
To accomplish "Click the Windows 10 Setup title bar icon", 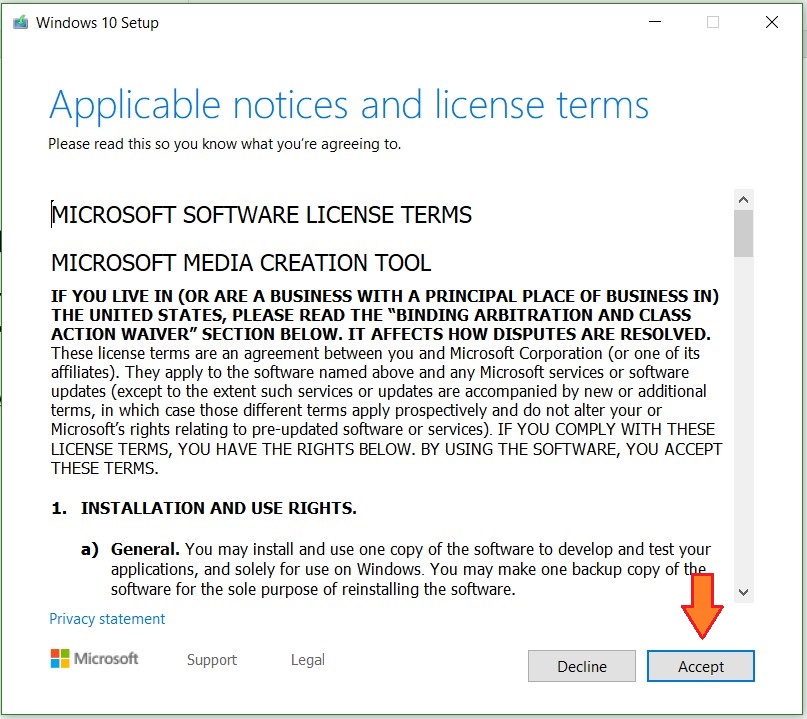I will tap(21, 23).
